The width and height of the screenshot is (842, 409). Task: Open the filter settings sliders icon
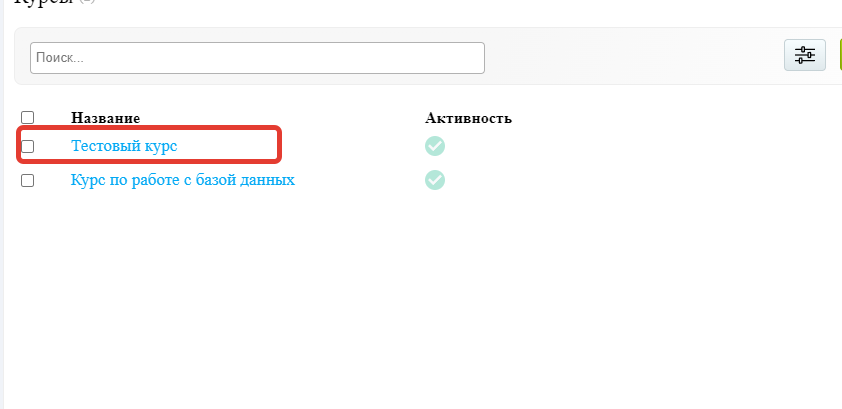click(x=804, y=56)
